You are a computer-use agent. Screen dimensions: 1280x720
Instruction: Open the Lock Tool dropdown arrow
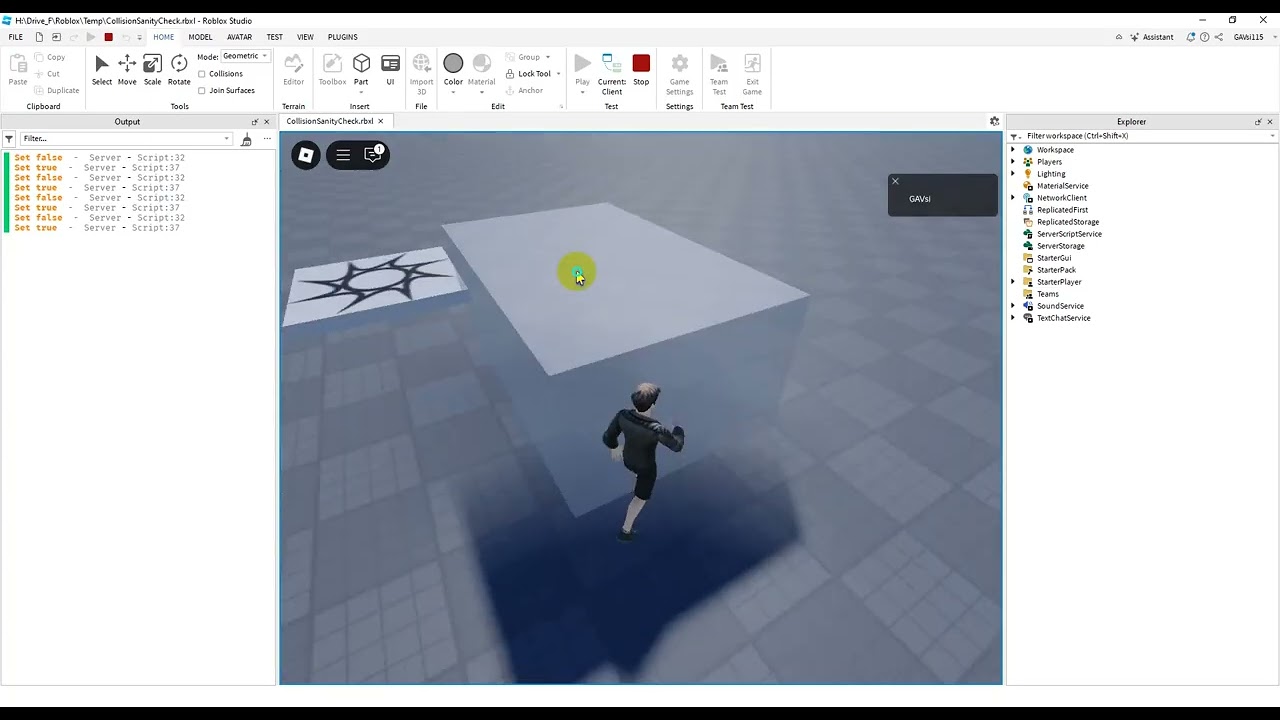point(558,74)
